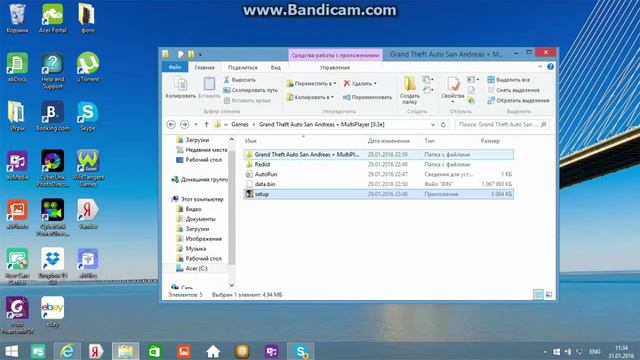The width and height of the screenshot is (640, 360).
Task: Click the Средства работы с приложениями tab header
Action: (x=336, y=55)
